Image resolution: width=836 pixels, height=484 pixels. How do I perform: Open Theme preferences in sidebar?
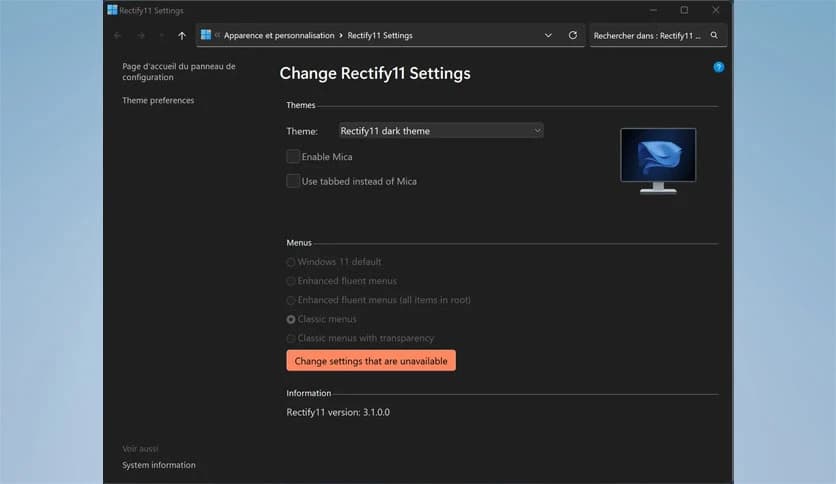tap(158, 101)
